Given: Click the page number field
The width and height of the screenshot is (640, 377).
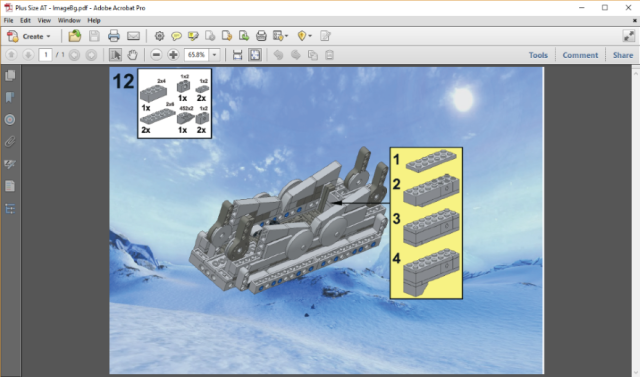Looking at the screenshot, I should 45,55.
